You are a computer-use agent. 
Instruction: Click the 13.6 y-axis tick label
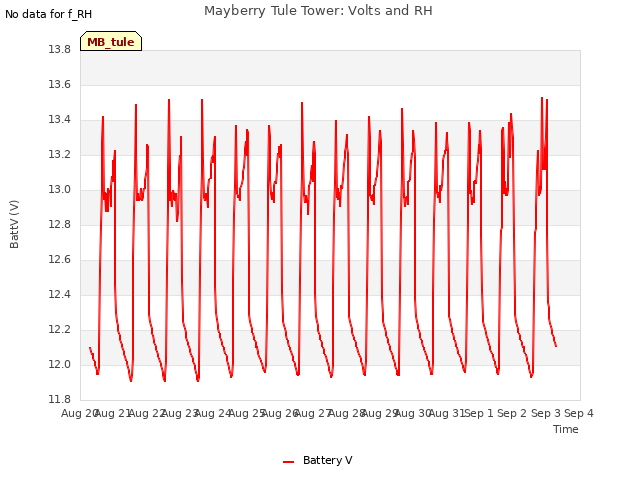point(60,84)
